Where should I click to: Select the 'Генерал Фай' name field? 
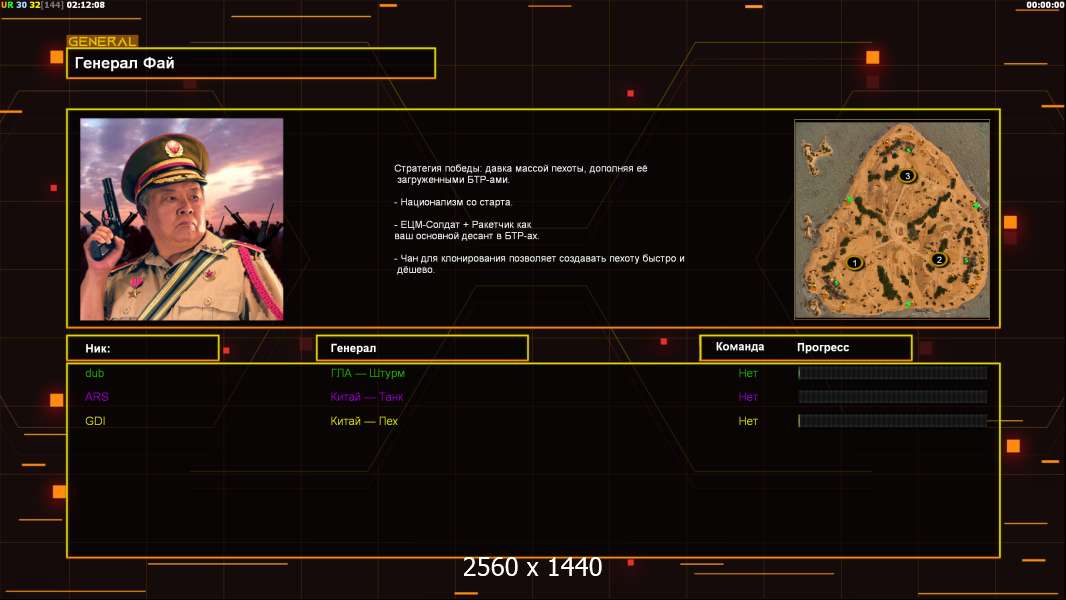click(251, 63)
